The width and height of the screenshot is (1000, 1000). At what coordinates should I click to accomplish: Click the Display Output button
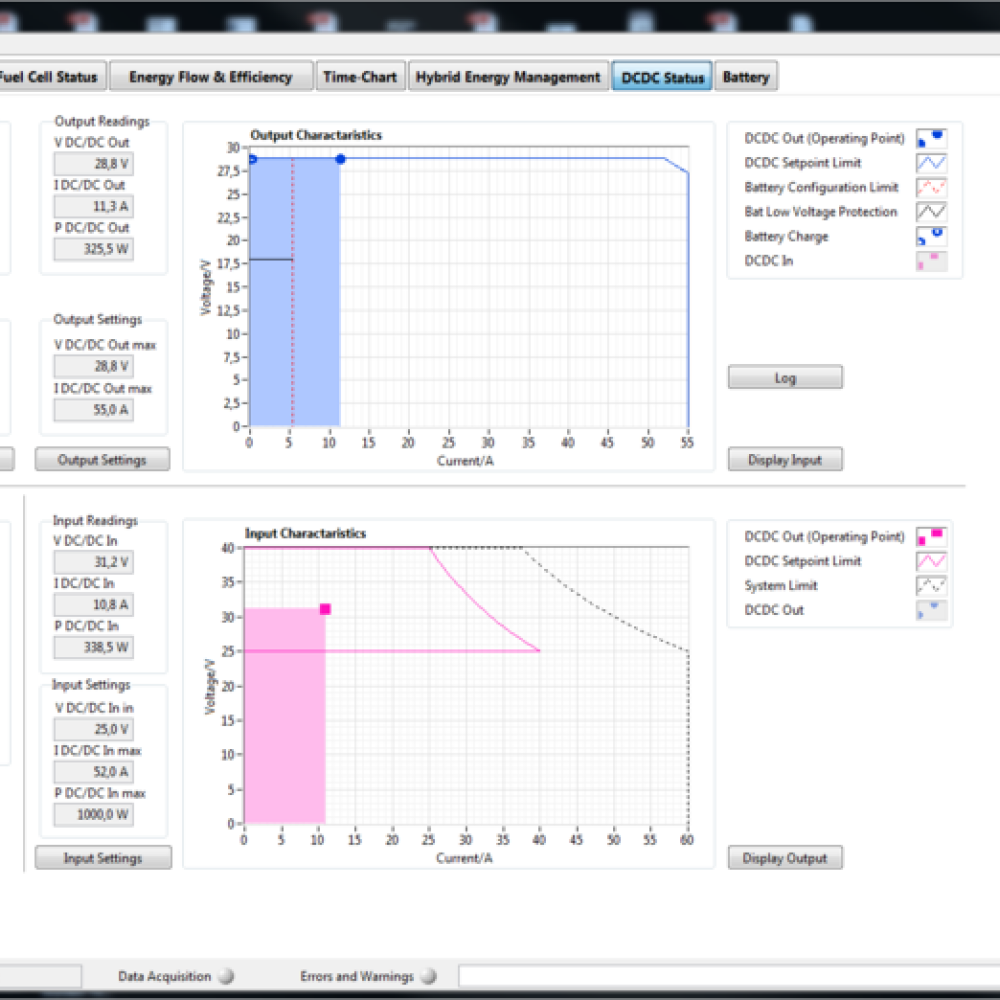(784, 857)
